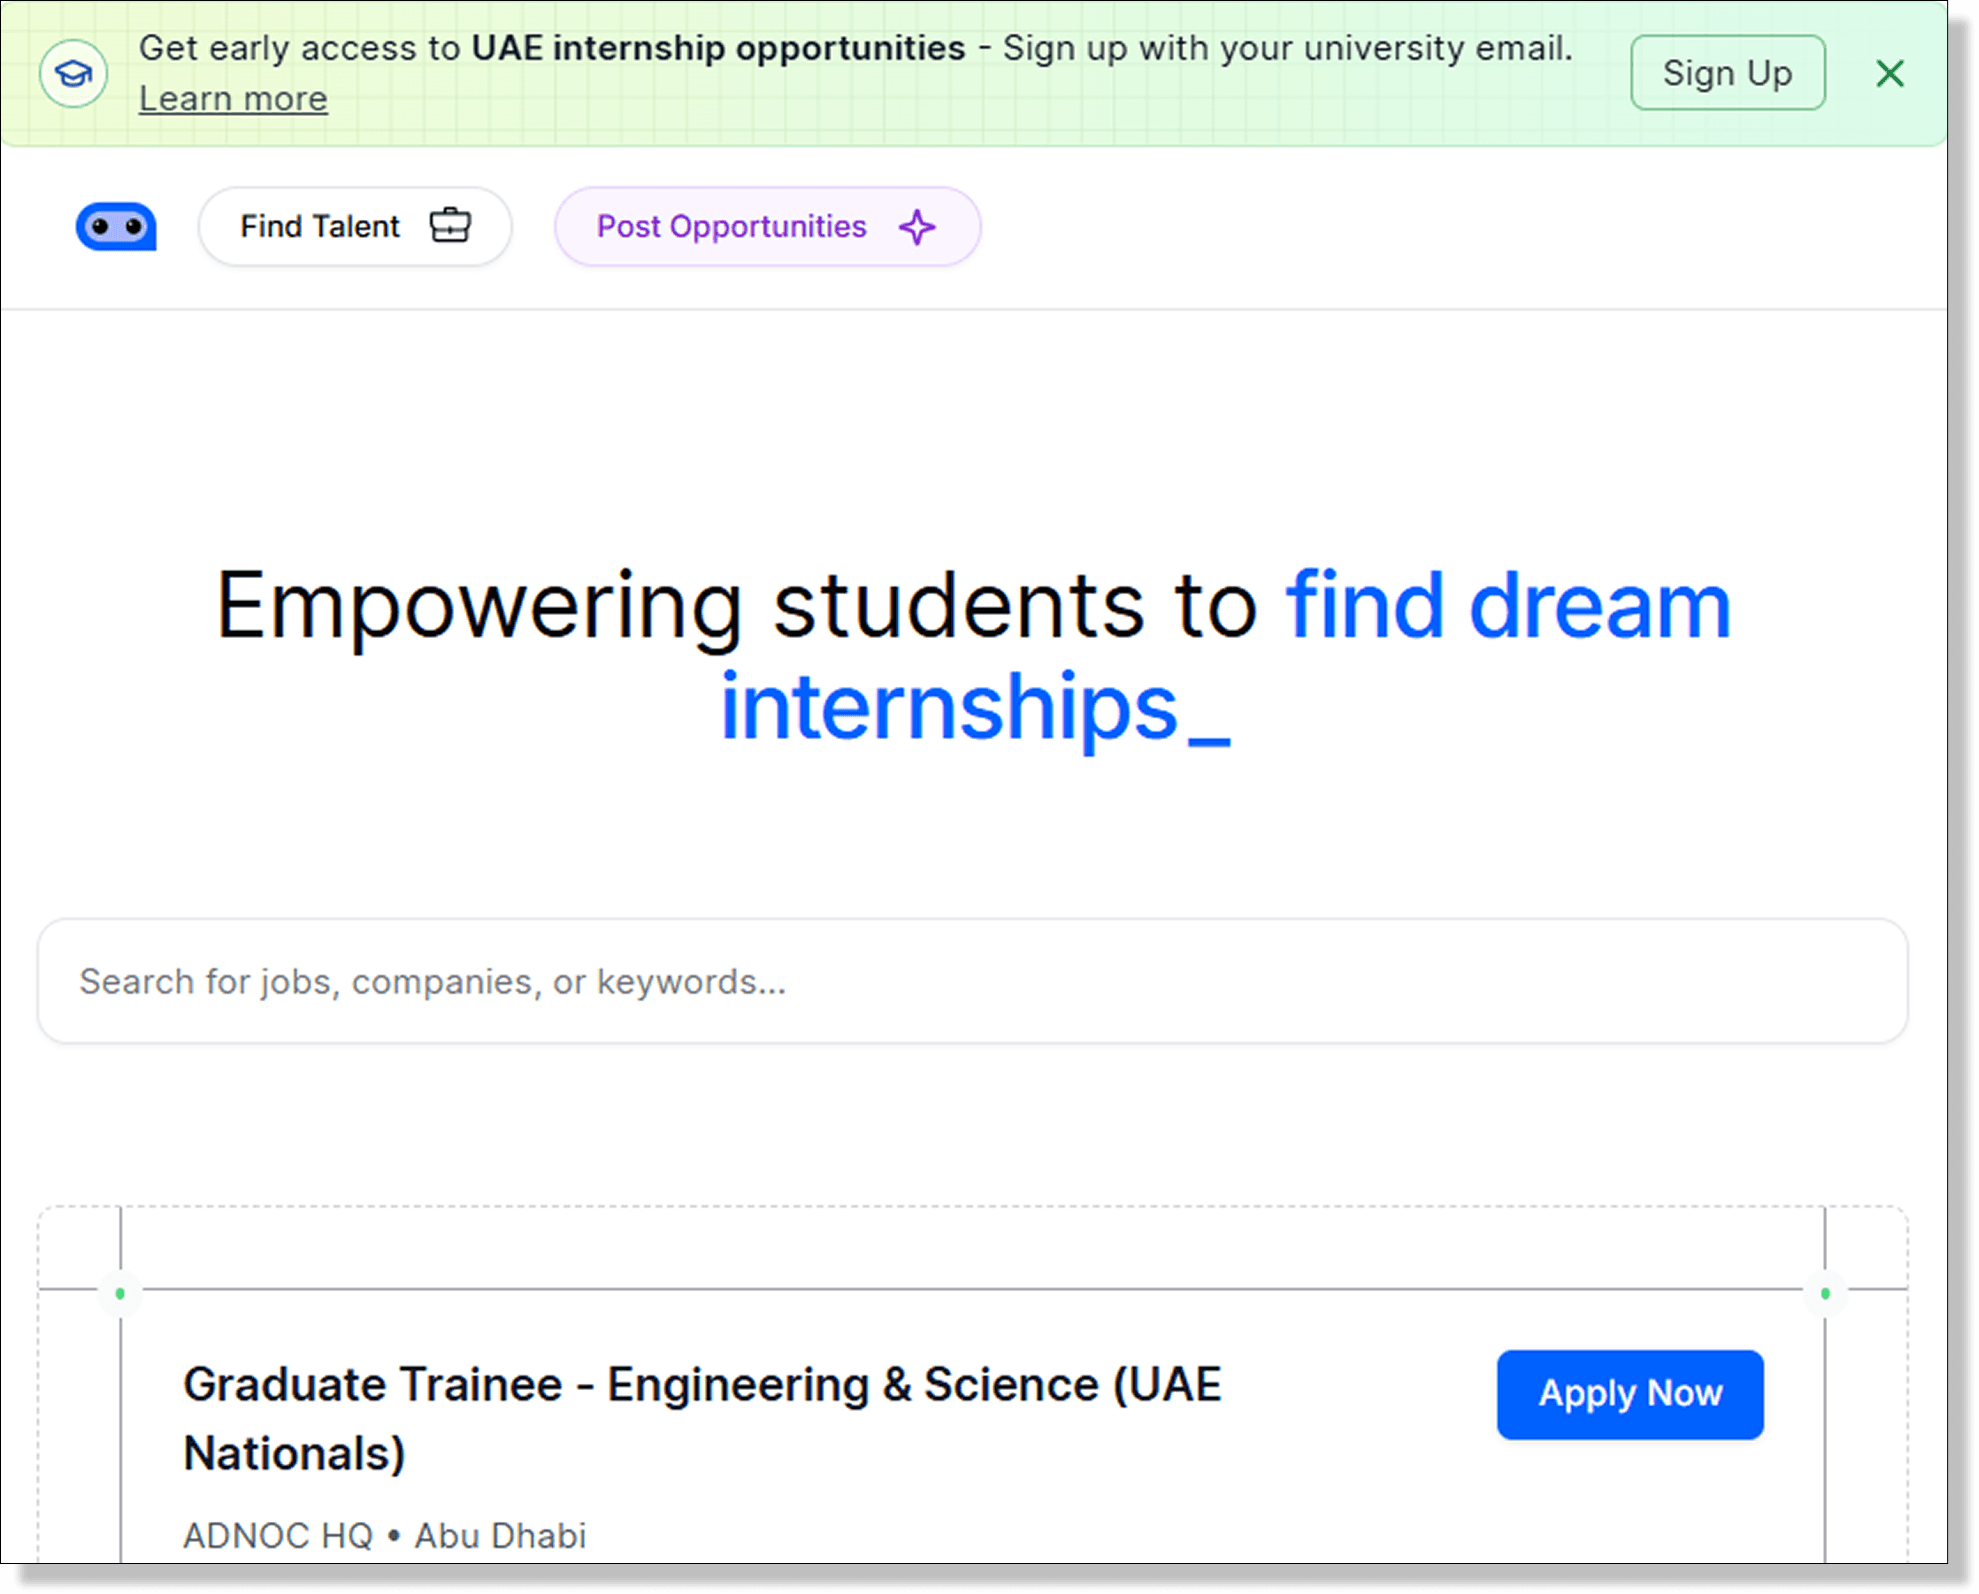This screenshot has width=1979, height=1594.
Task: Click the purple sparkle icon
Action: (917, 227)
